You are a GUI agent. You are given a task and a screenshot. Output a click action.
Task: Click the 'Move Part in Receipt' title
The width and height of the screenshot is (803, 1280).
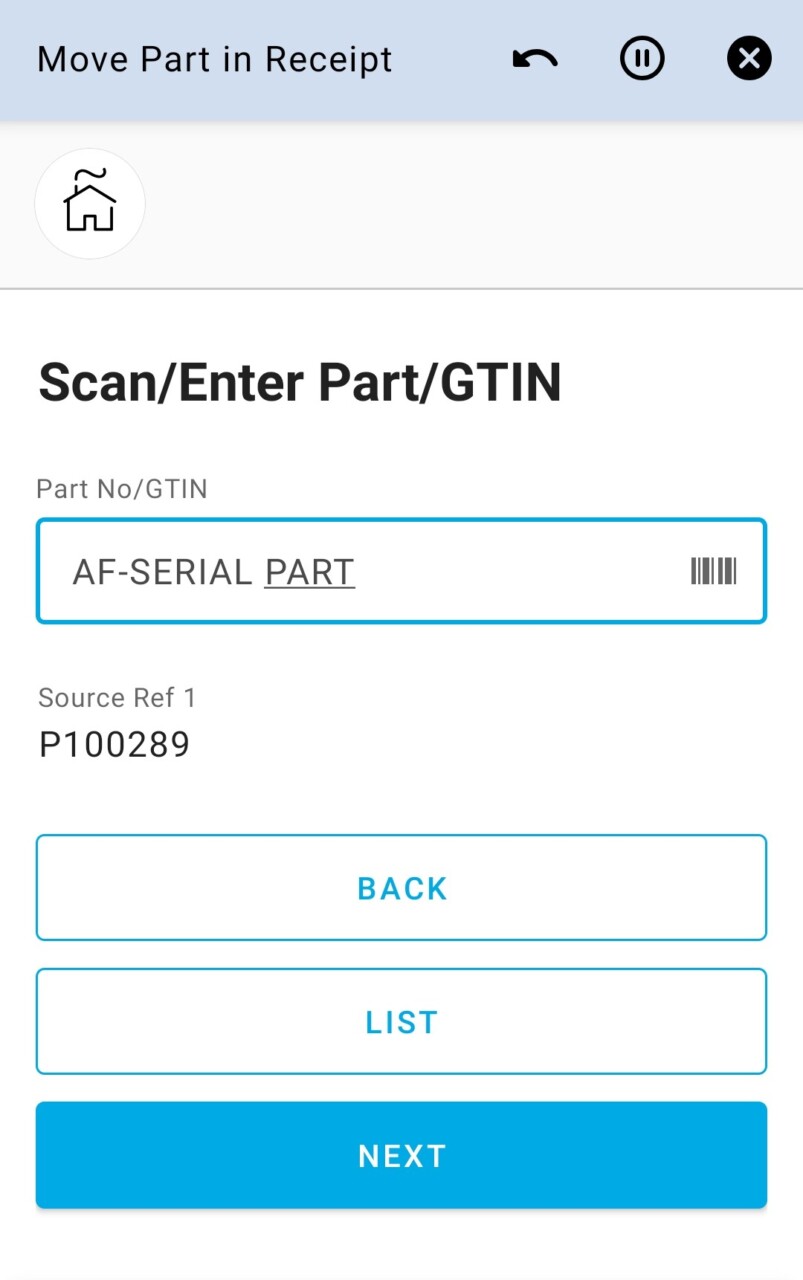(215, 60)
